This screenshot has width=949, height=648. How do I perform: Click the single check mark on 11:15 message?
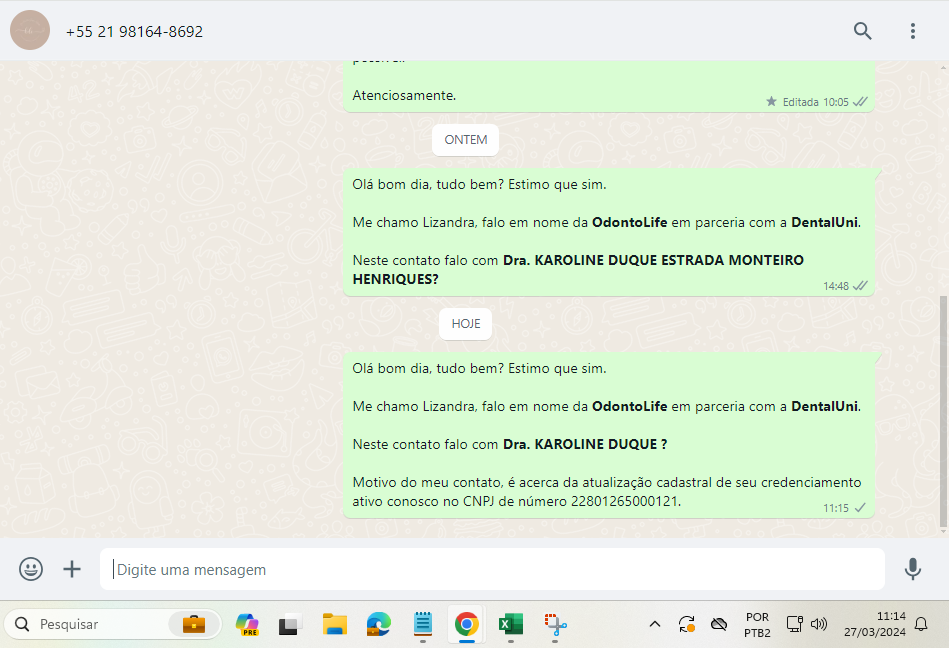pyautogui.click(x=860, y=508)
